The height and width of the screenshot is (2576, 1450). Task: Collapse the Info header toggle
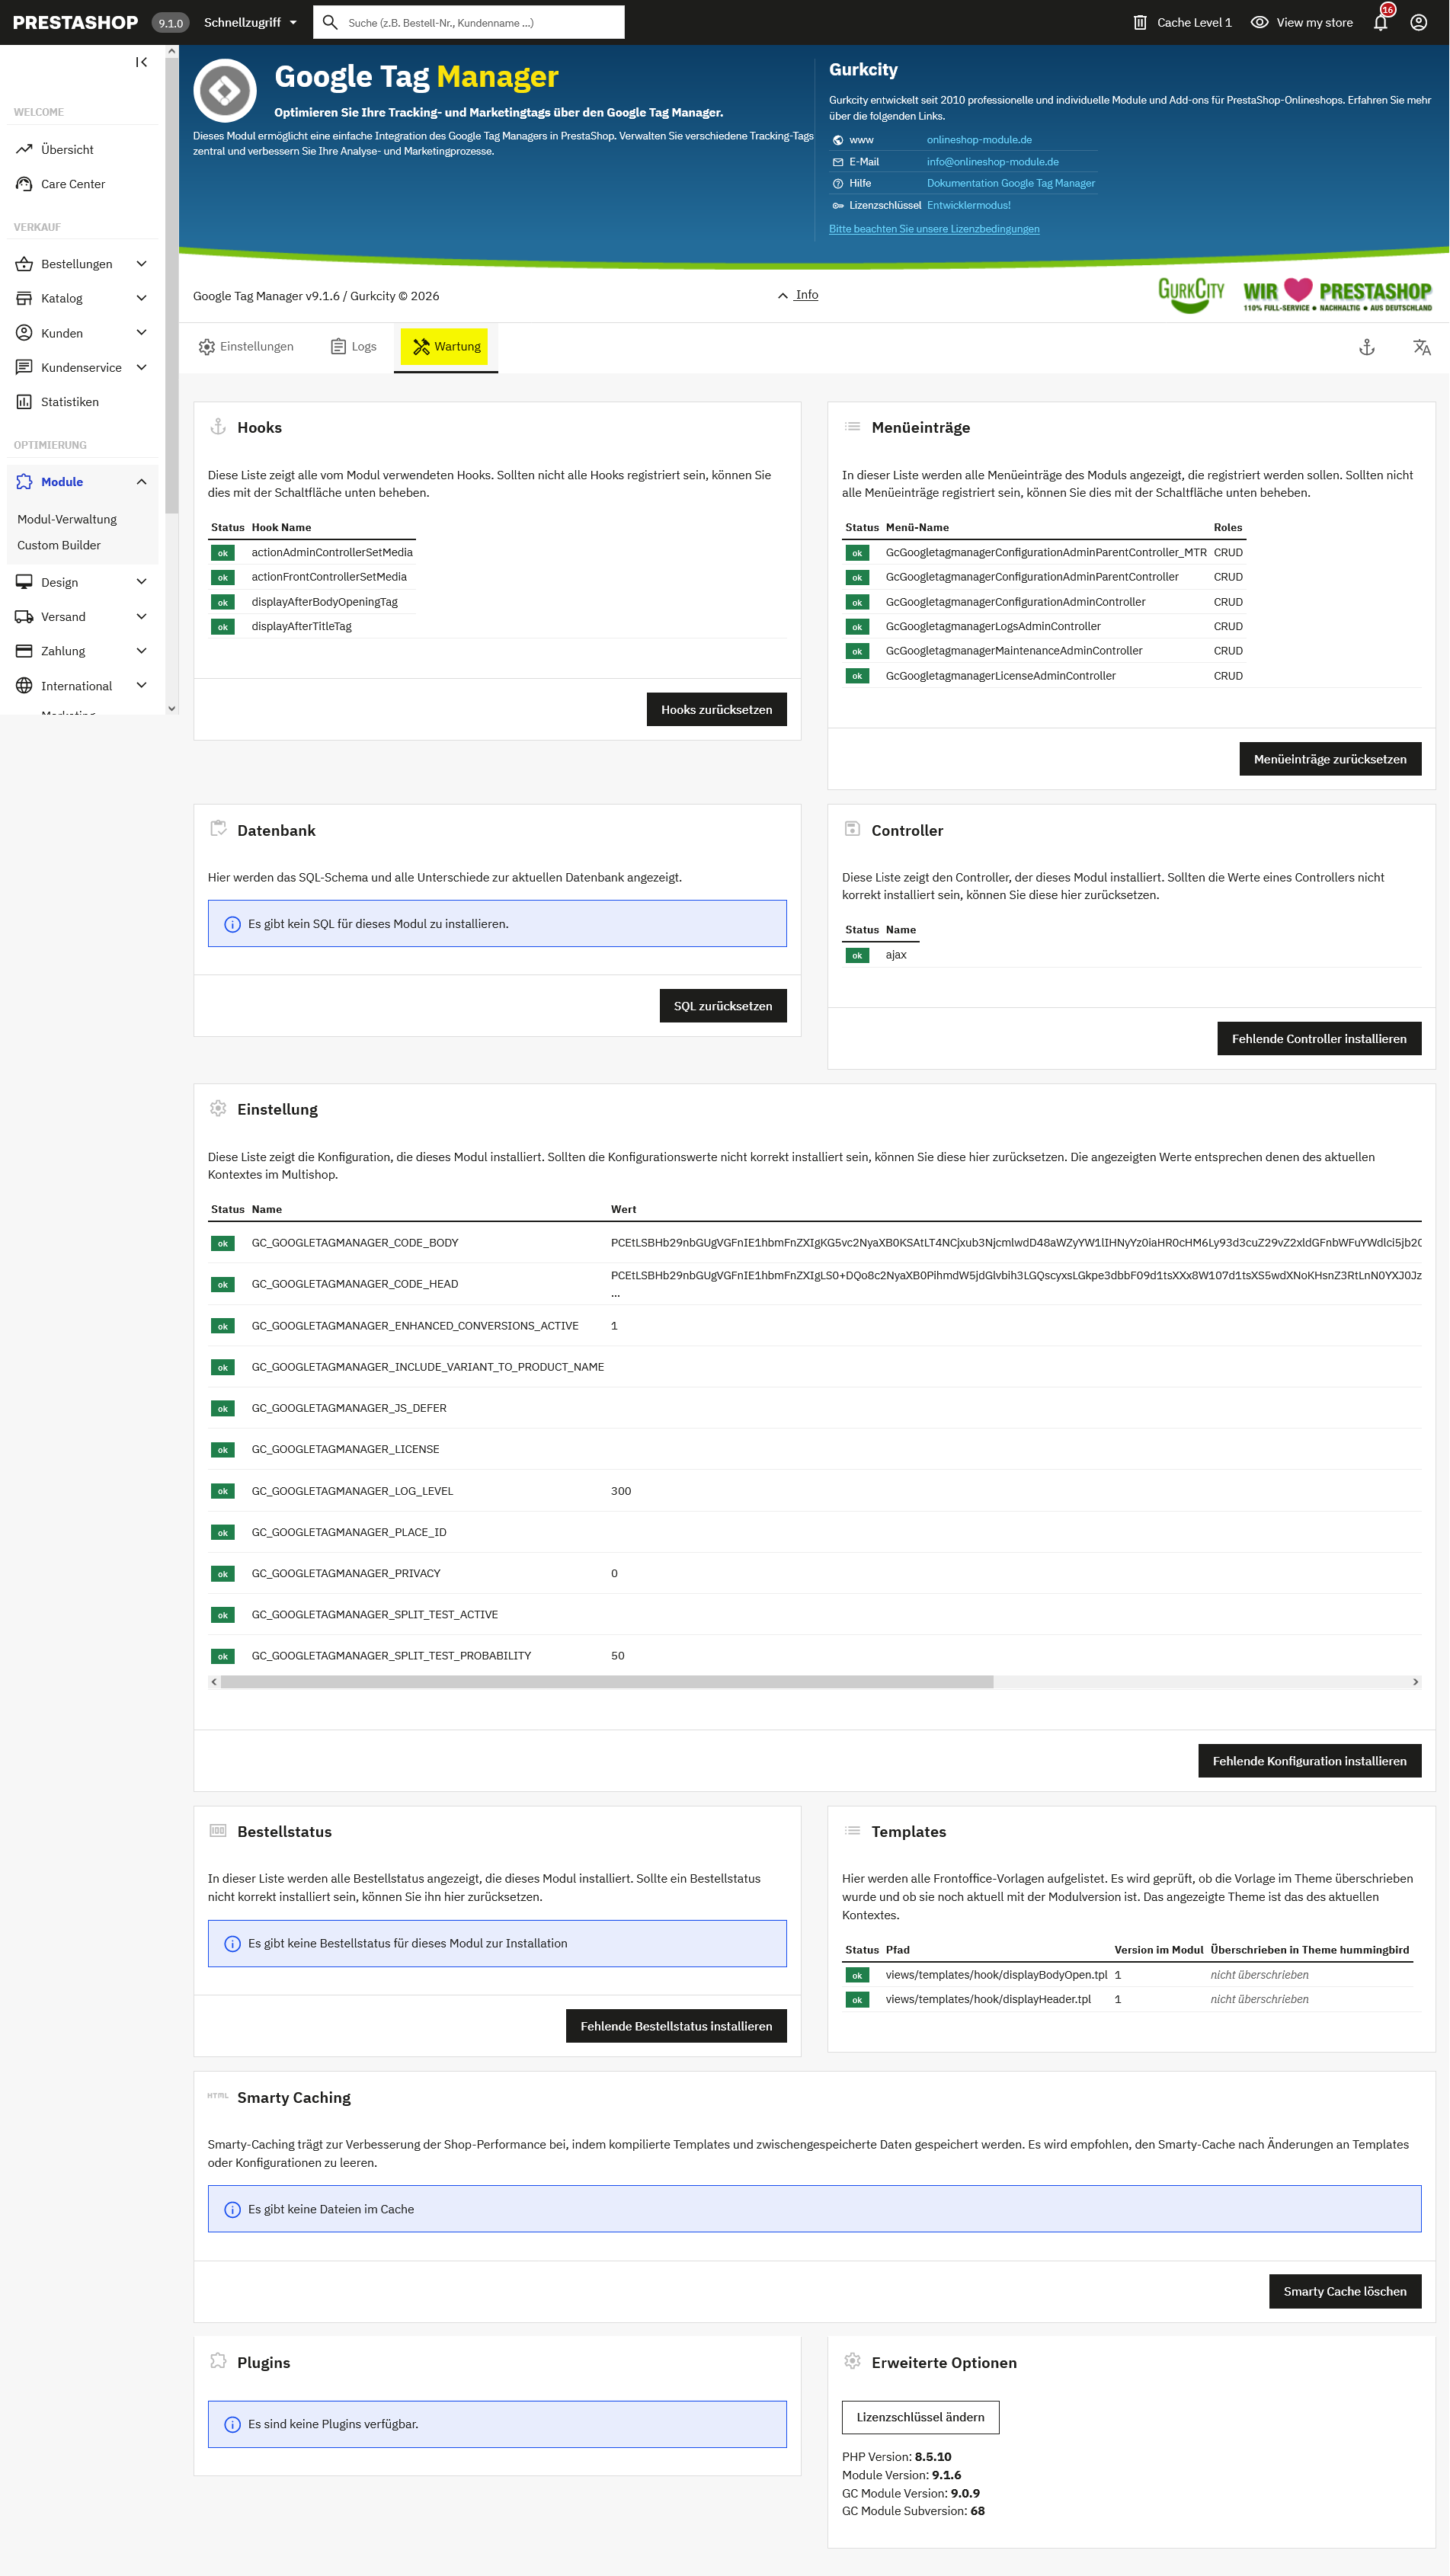[798, 295]
